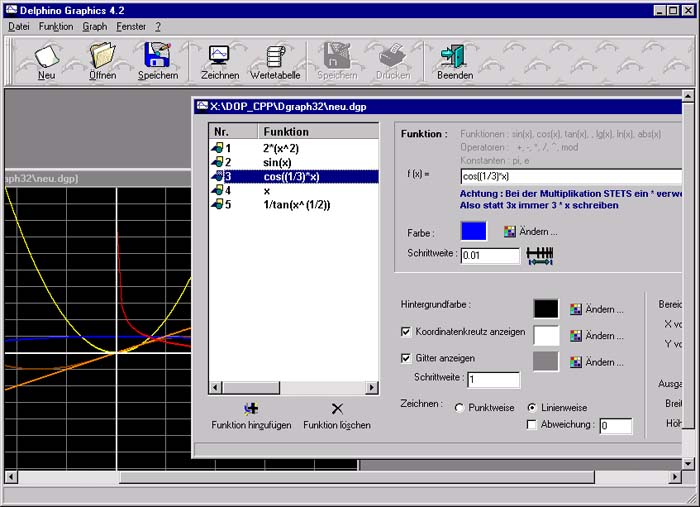Click function icon in row 4
The image size is (700, 507).
217,191
